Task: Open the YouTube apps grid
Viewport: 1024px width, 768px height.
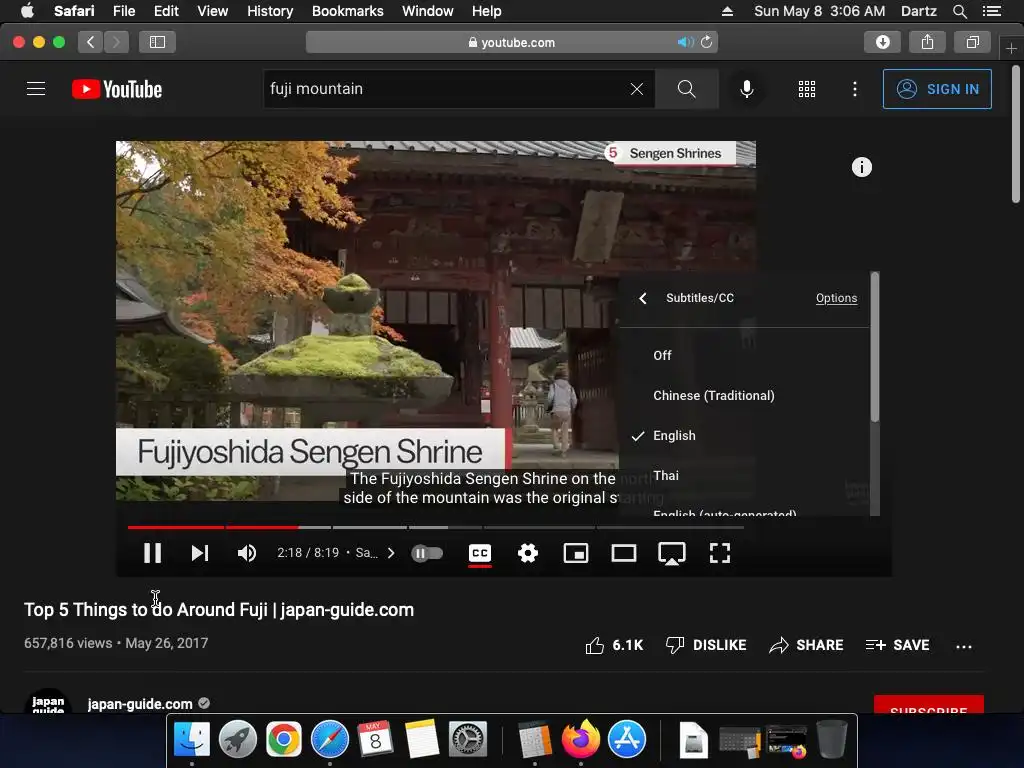Action: (807, 89)
